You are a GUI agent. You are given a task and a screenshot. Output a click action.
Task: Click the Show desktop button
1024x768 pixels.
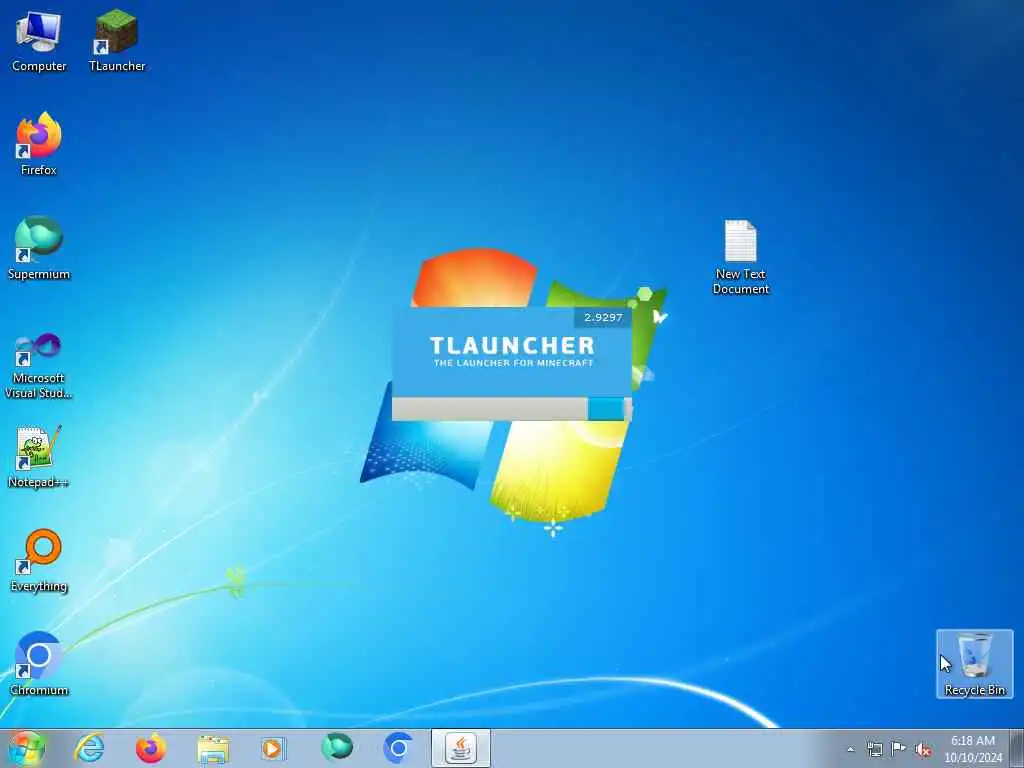tap(1017, 748)
